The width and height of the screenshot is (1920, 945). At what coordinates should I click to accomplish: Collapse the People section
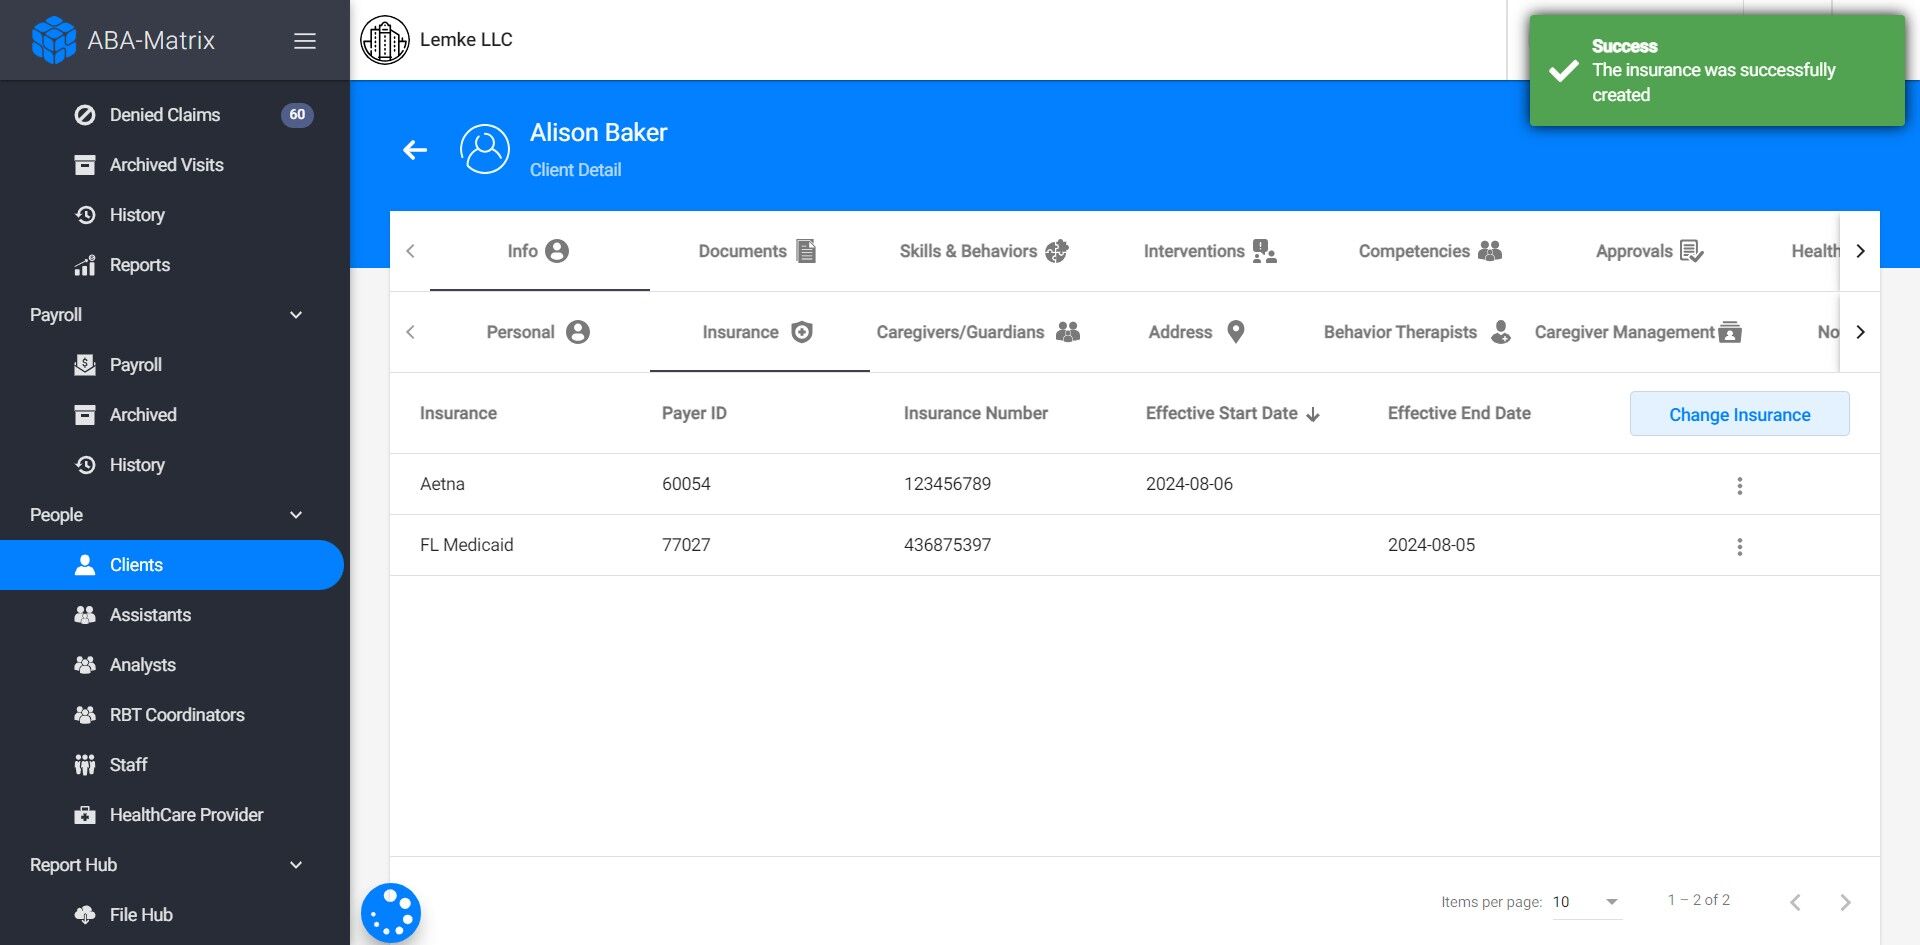[296, 515]
